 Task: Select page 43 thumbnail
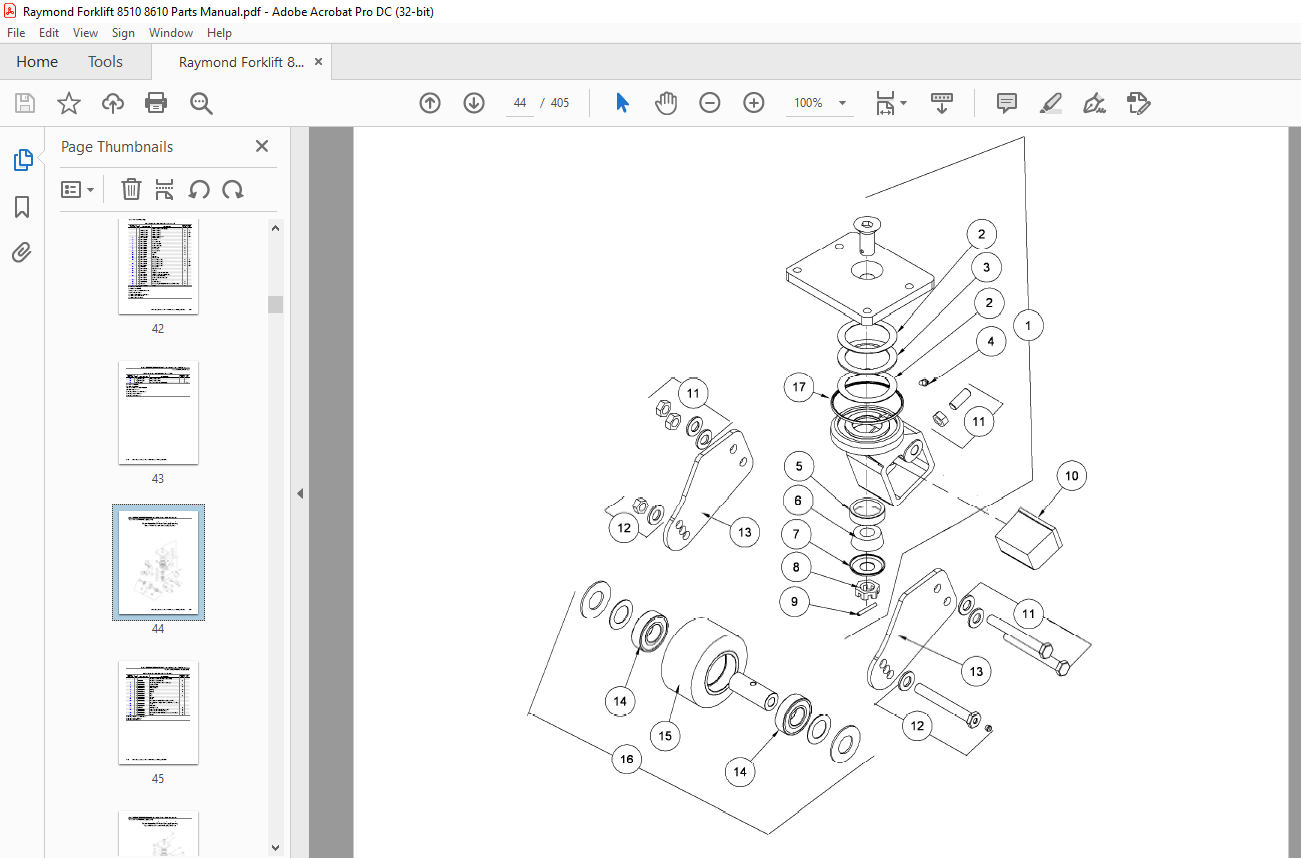click(158, 413)
